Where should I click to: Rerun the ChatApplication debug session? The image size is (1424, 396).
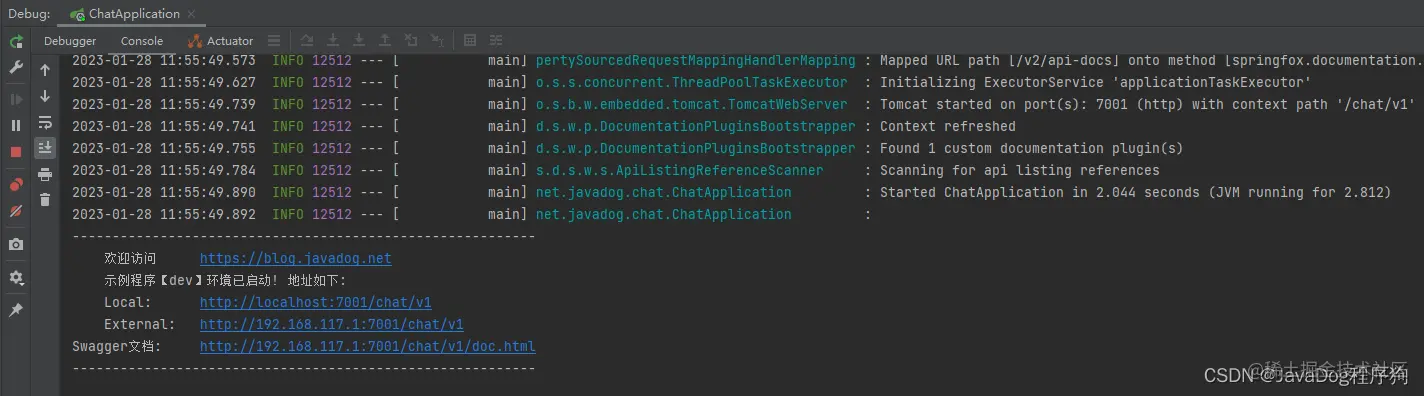[x=16, y=41]
